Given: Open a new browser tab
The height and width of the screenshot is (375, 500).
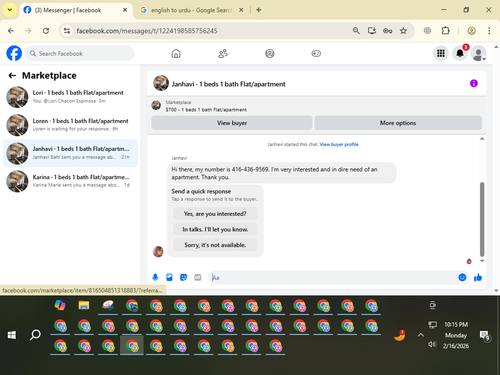Looking at the screenshot, I should pyautogui.click(x=259, y=10).
